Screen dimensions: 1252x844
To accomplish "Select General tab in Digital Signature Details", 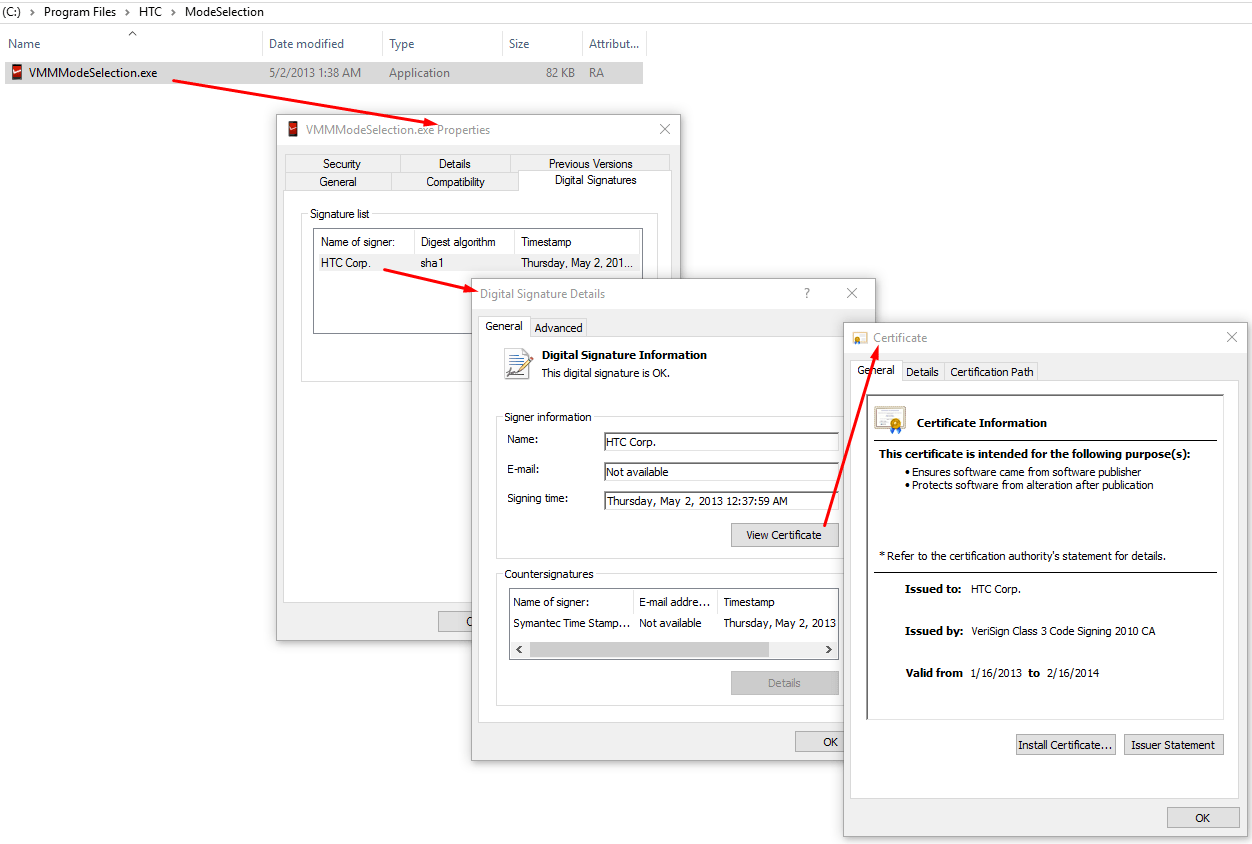I will click(504, 326).
